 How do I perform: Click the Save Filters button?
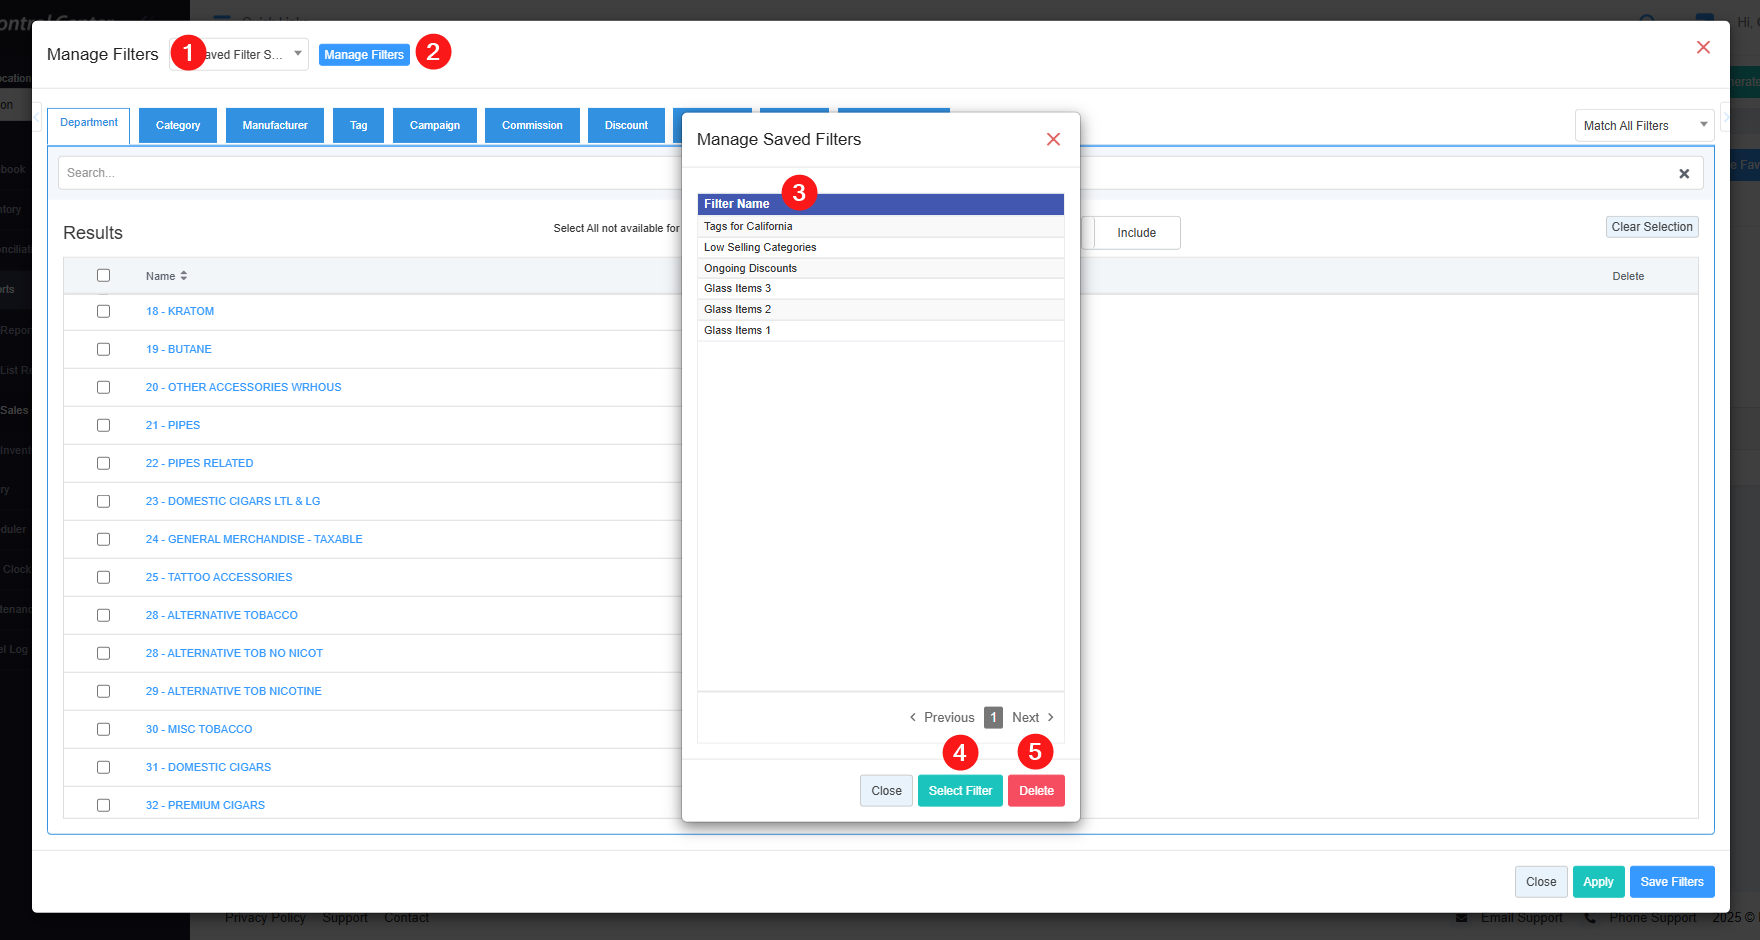(x=1671, y=882)
